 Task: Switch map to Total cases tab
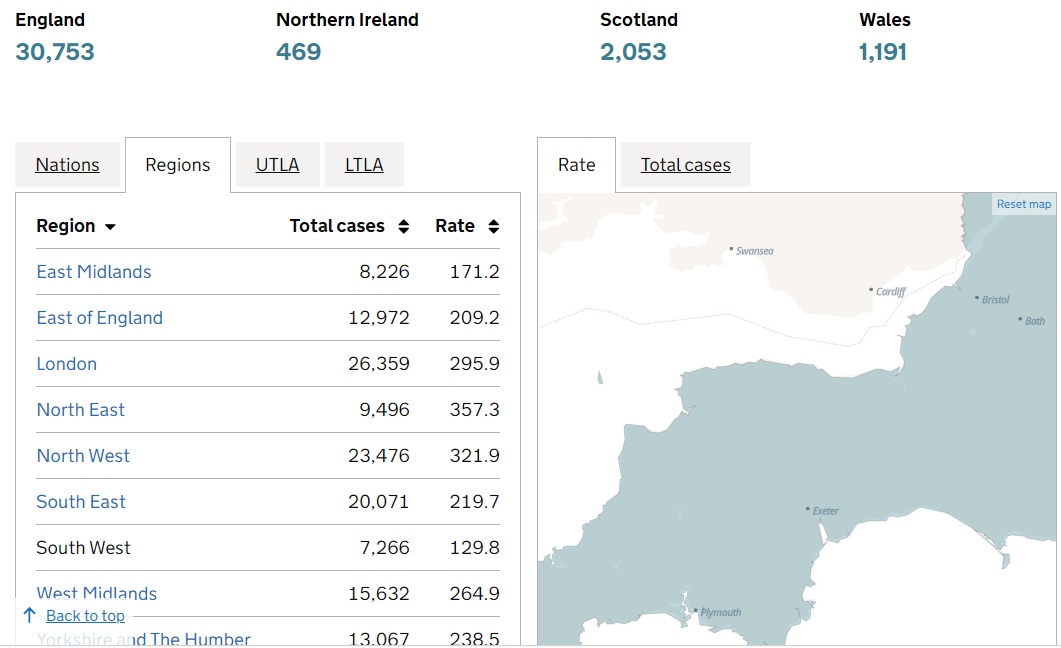point(685,165)
